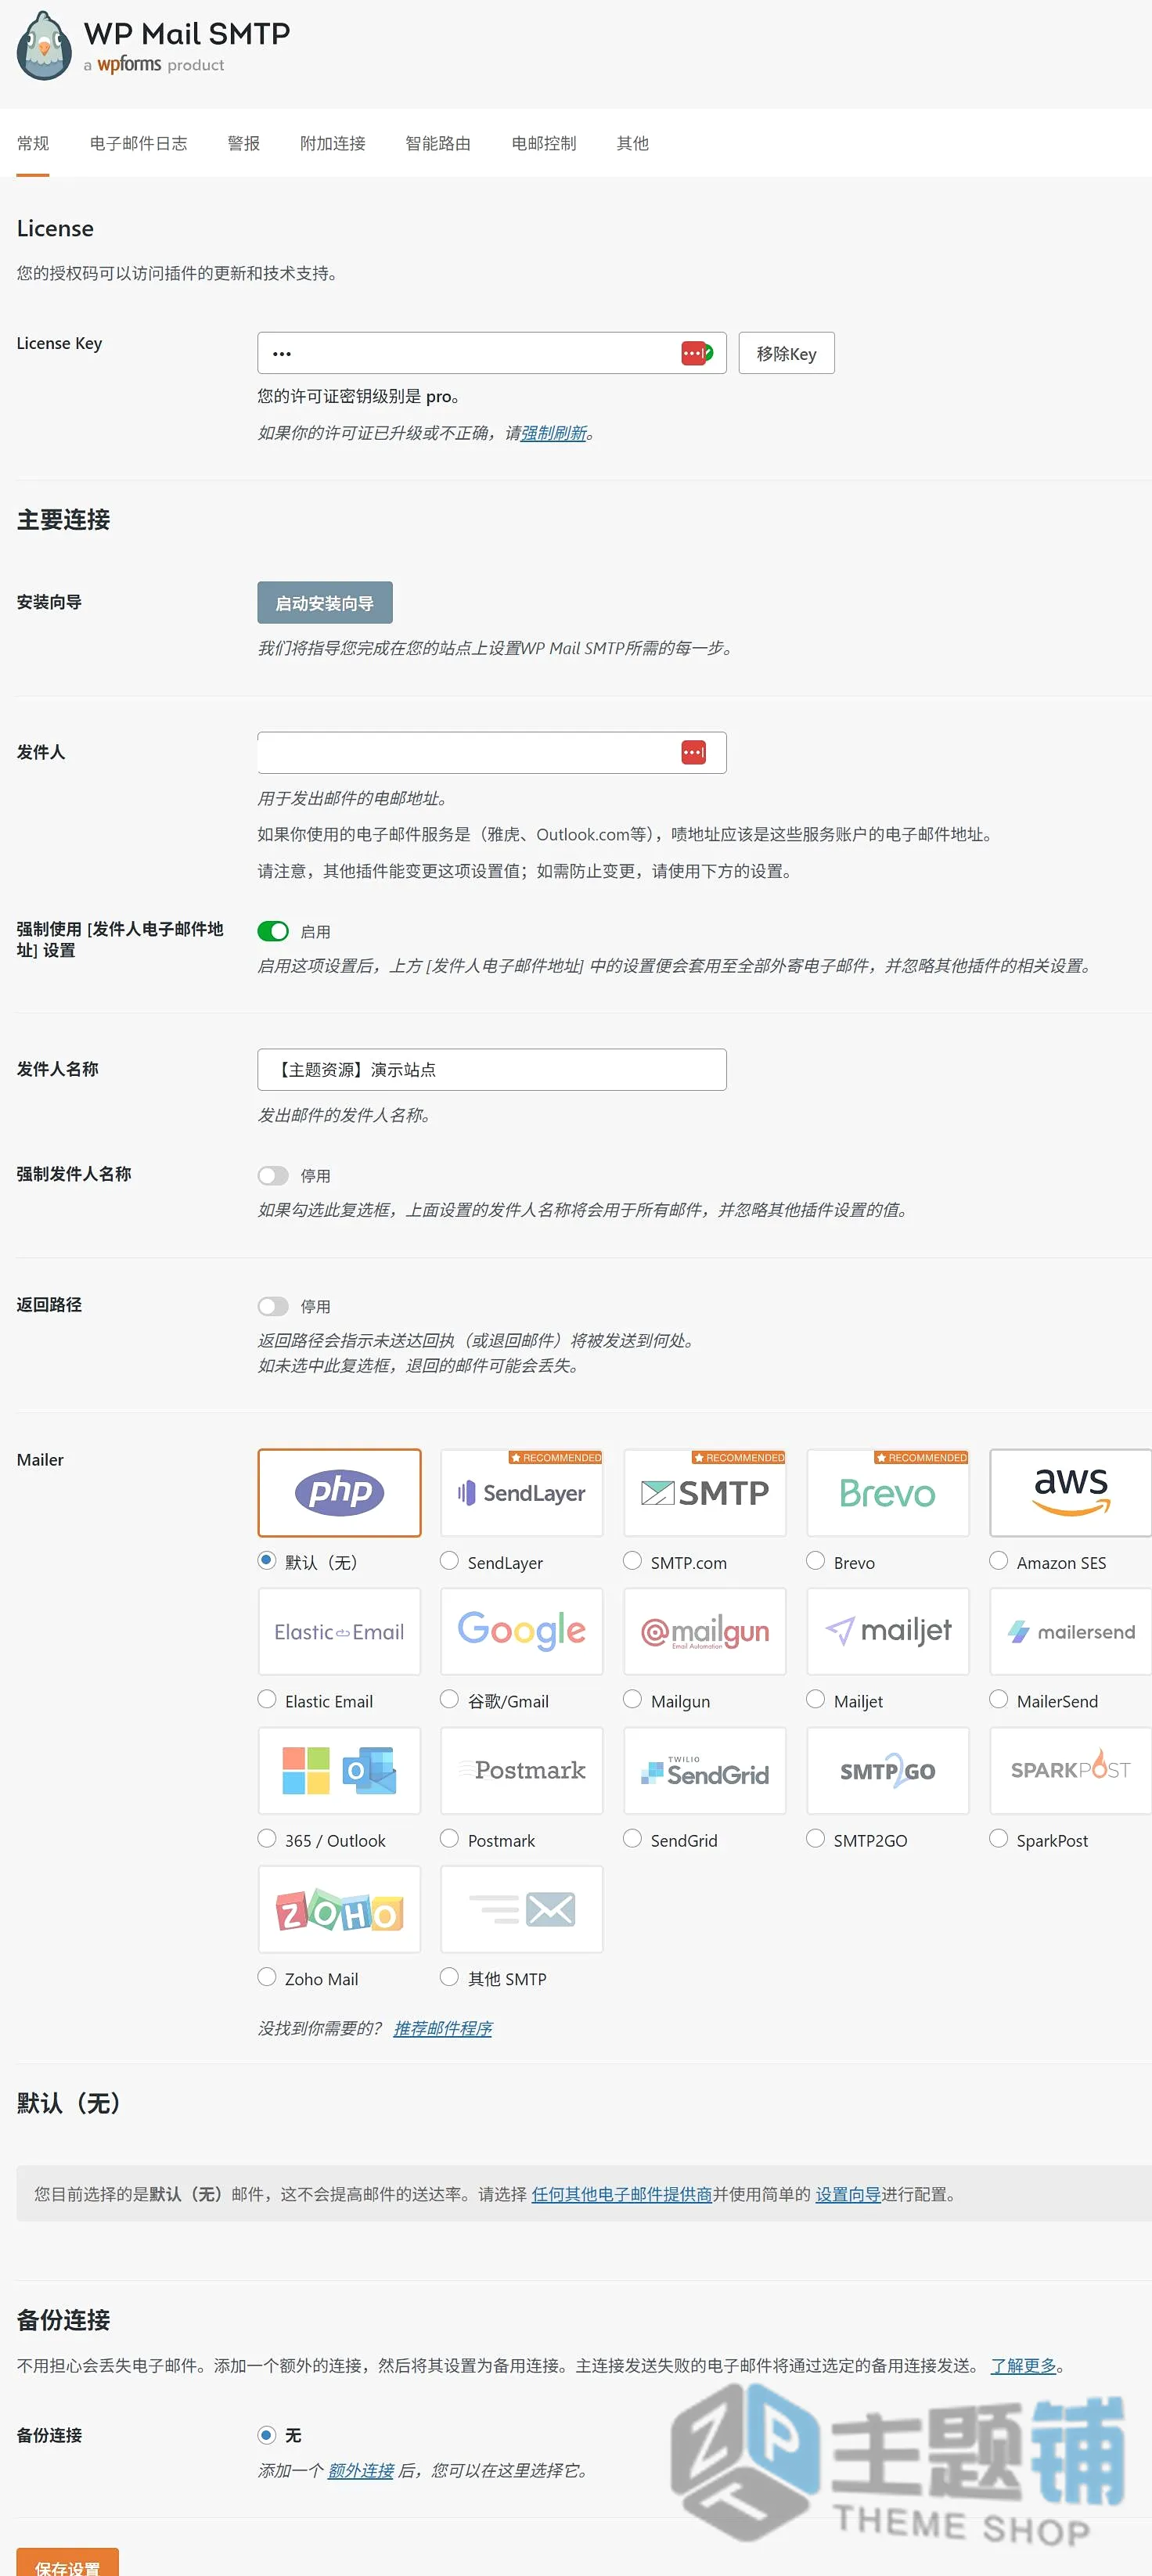Viewport: 1152px width, 2576px height.
Task: Choose the Microsoft 365 Outlook logo card
Action: click(339, 1770)
